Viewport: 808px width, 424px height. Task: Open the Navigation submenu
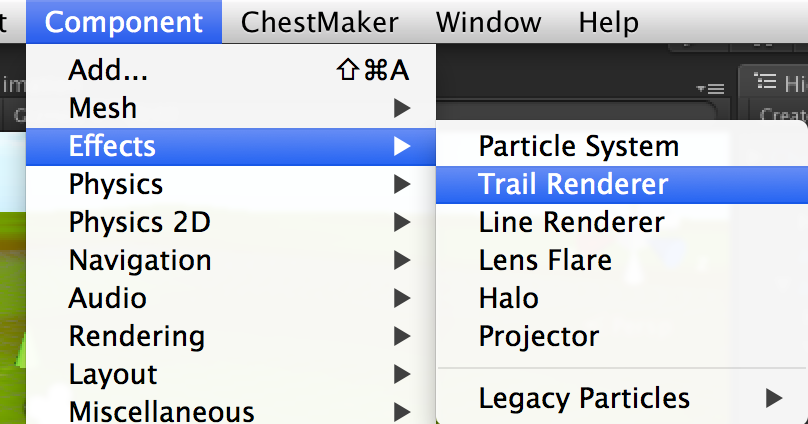231,261
